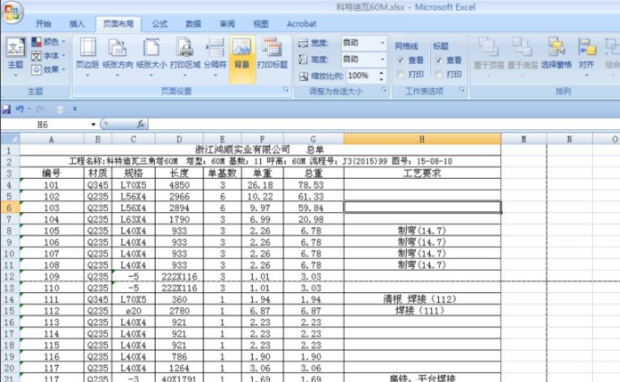This screenshot has height=382, width=620.
Task: Open theme Fonts menu
Action: coord(48,55)
